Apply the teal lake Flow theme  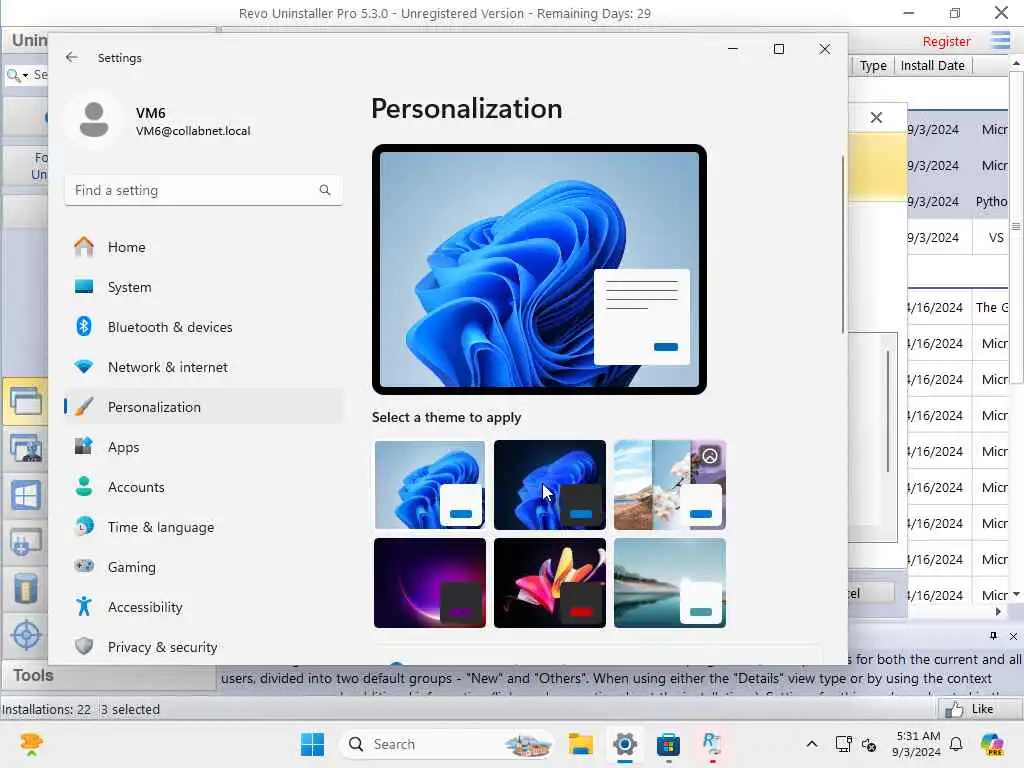tap(669, 583)
